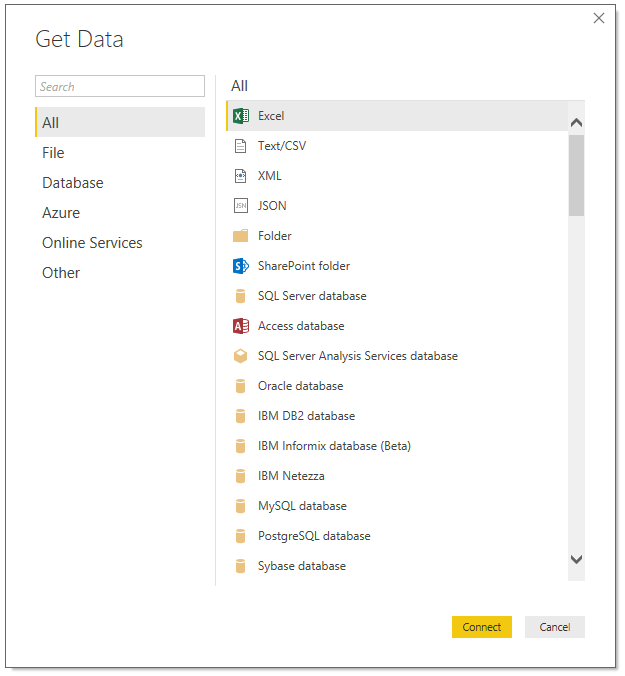Click the Analysis Services cube icon
The image size is (625, 676).
click(241, 356)
